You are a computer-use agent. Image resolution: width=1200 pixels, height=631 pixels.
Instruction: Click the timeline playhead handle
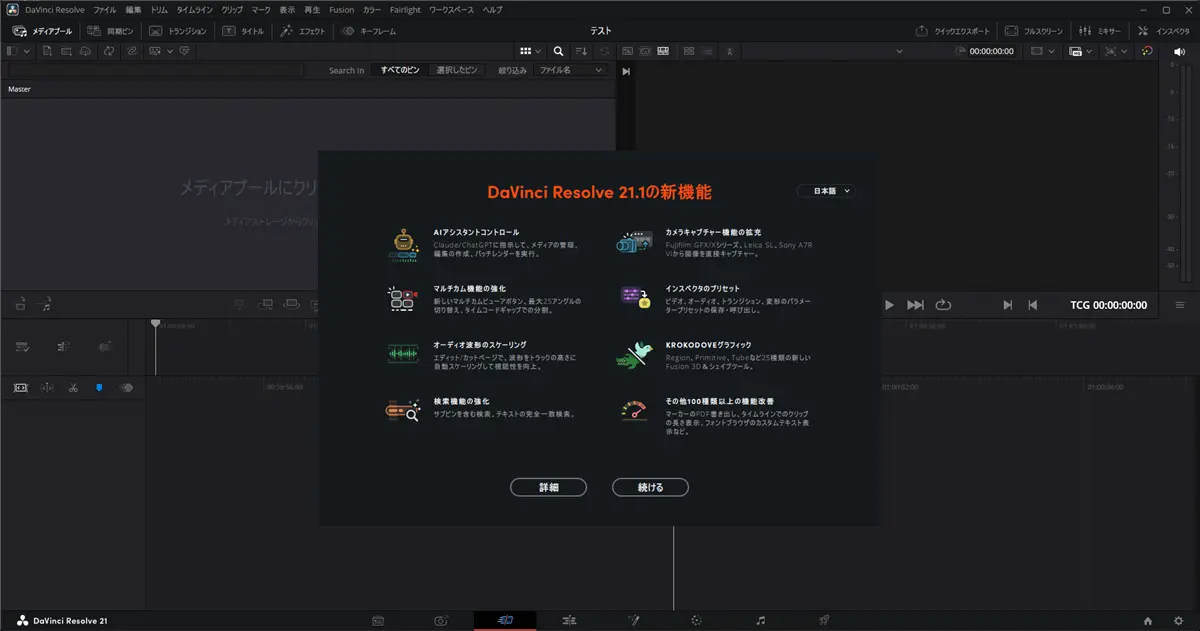click(x=155, y=324)
